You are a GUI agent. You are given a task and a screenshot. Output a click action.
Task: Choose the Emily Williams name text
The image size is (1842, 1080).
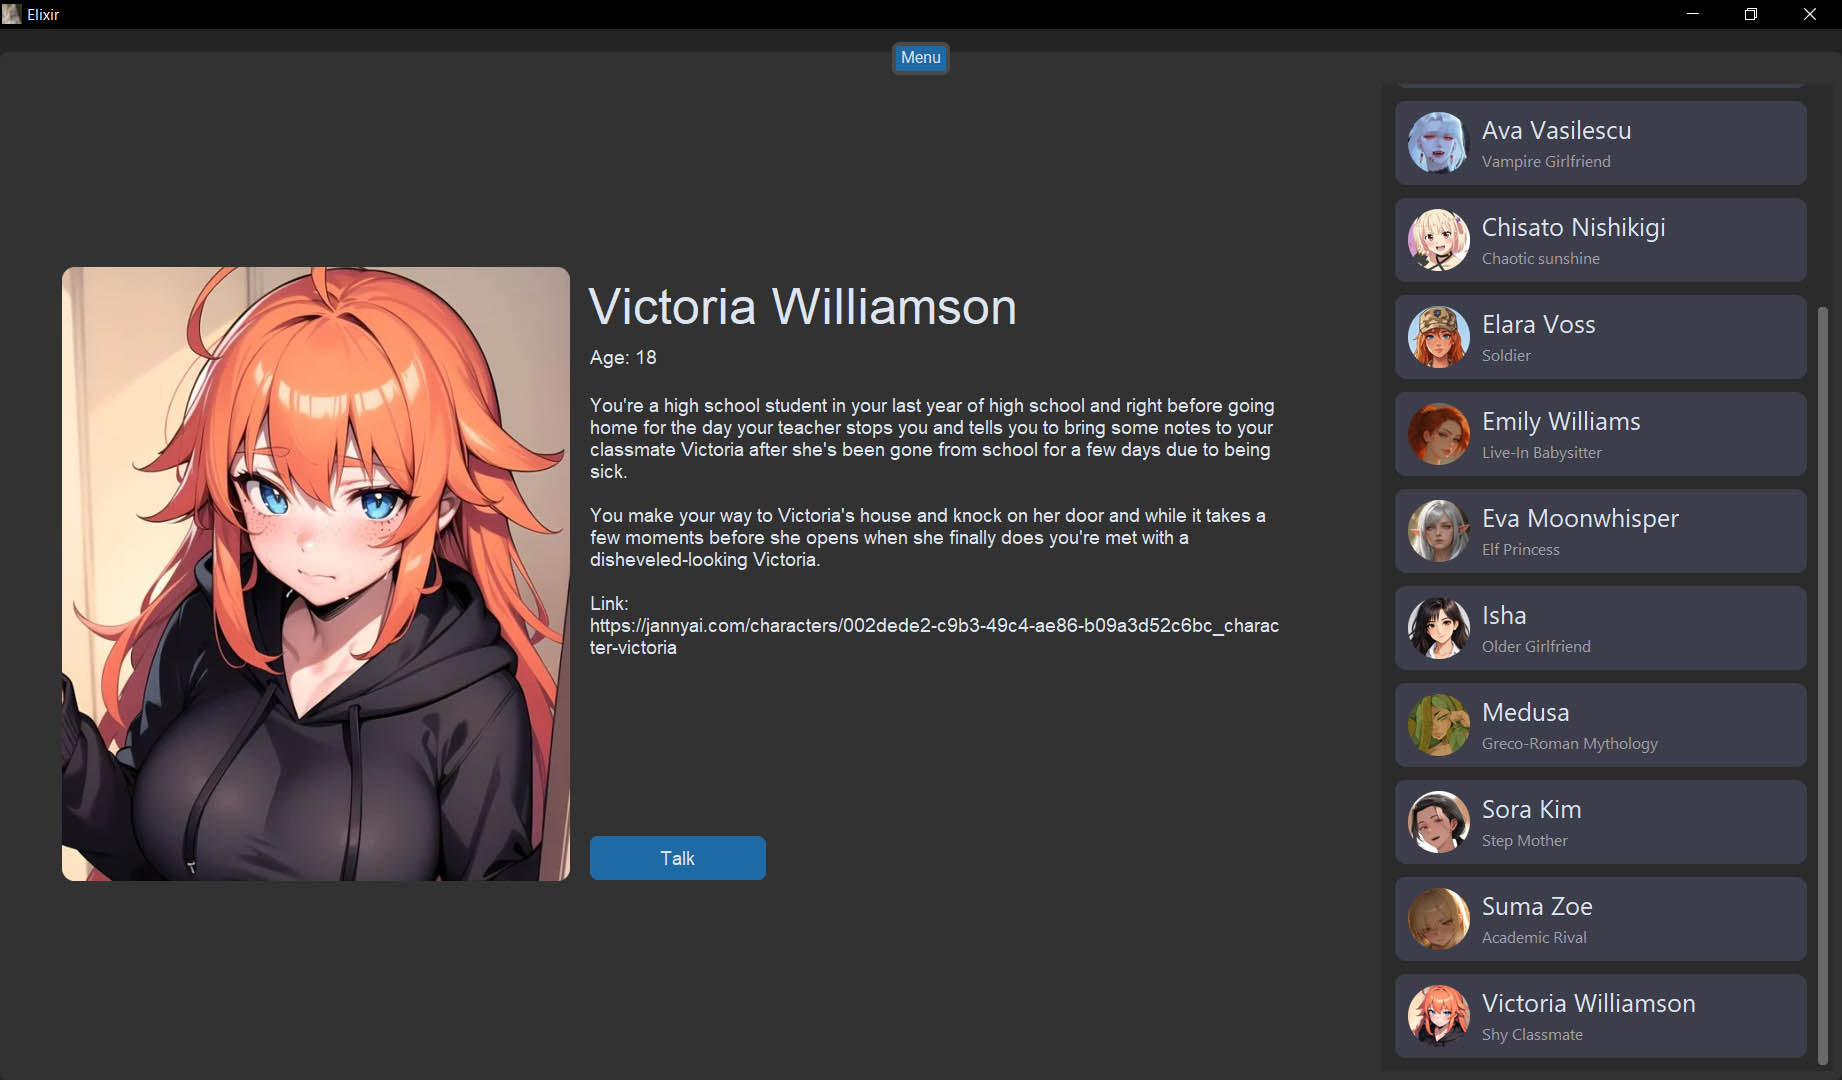click(x=1561, y=422)
